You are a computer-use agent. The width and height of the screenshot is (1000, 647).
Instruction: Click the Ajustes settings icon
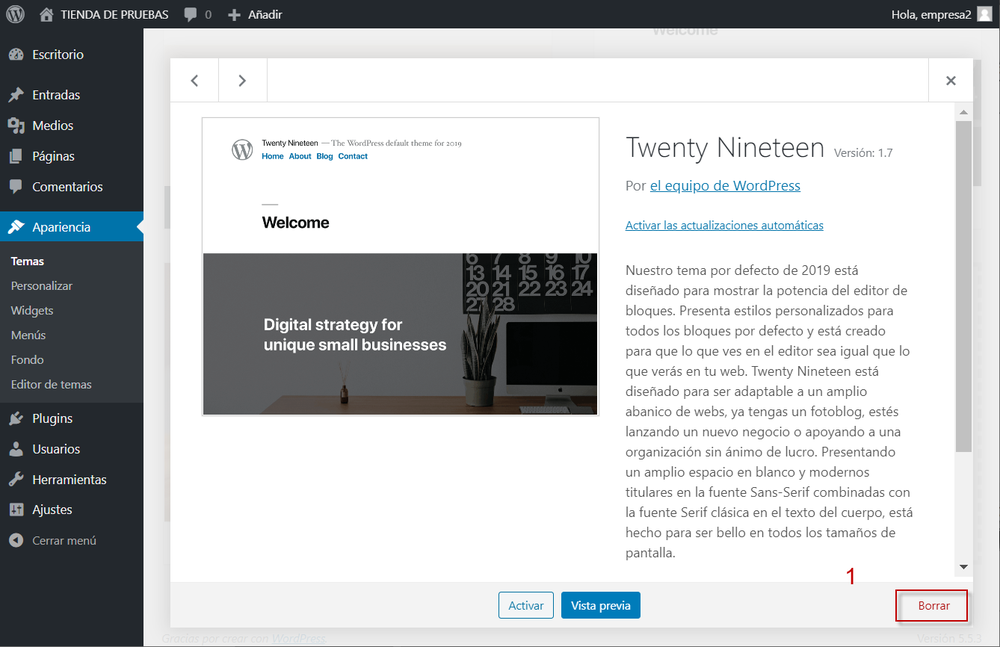pyautogui.click(x=17, y=509)
